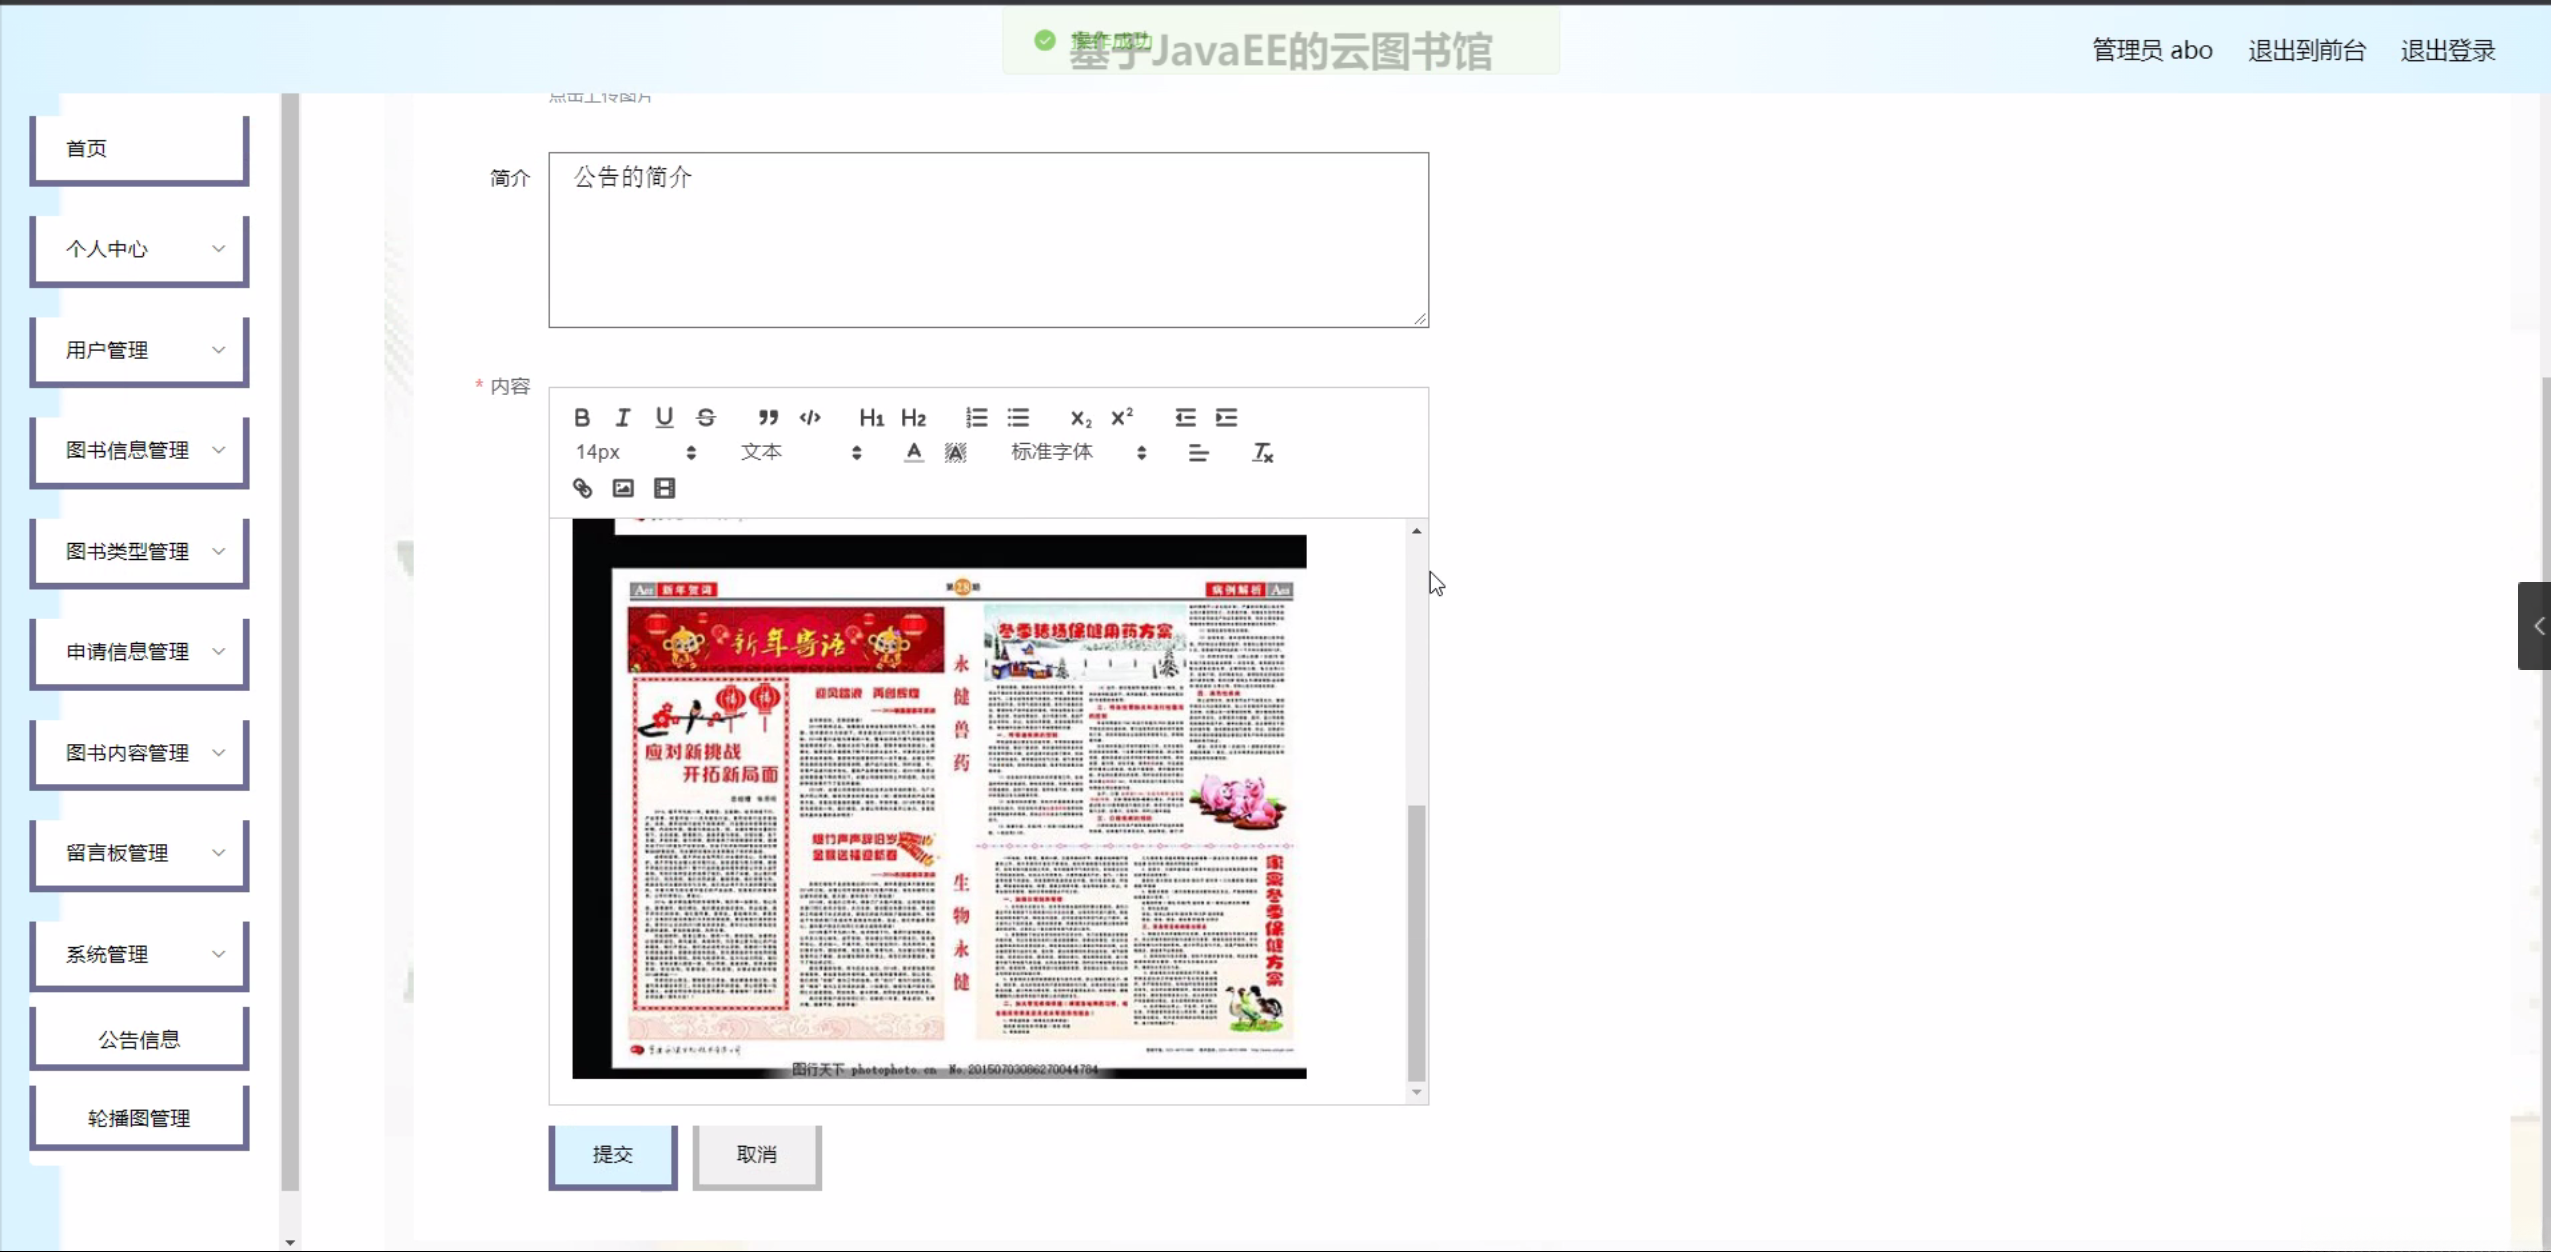Expand the 用户管理 sidebar menu
The height and width of the screenshot is (1252, 2551).
(x=139, y=350)
